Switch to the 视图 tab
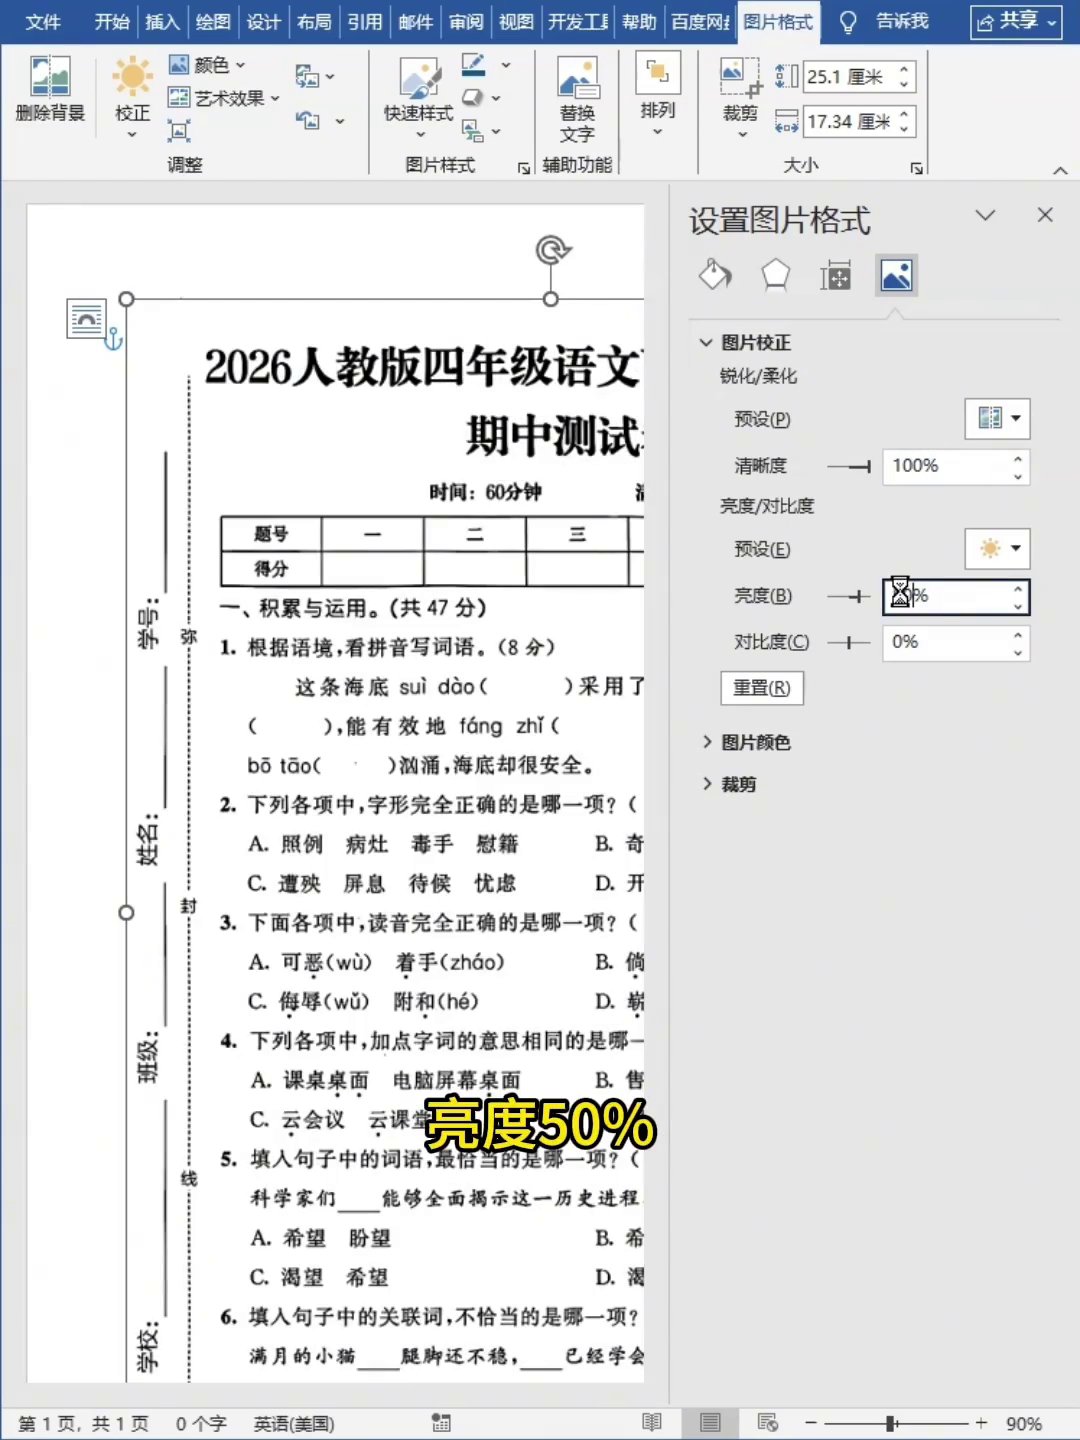 pyautogui.click(x=516, y=22)
